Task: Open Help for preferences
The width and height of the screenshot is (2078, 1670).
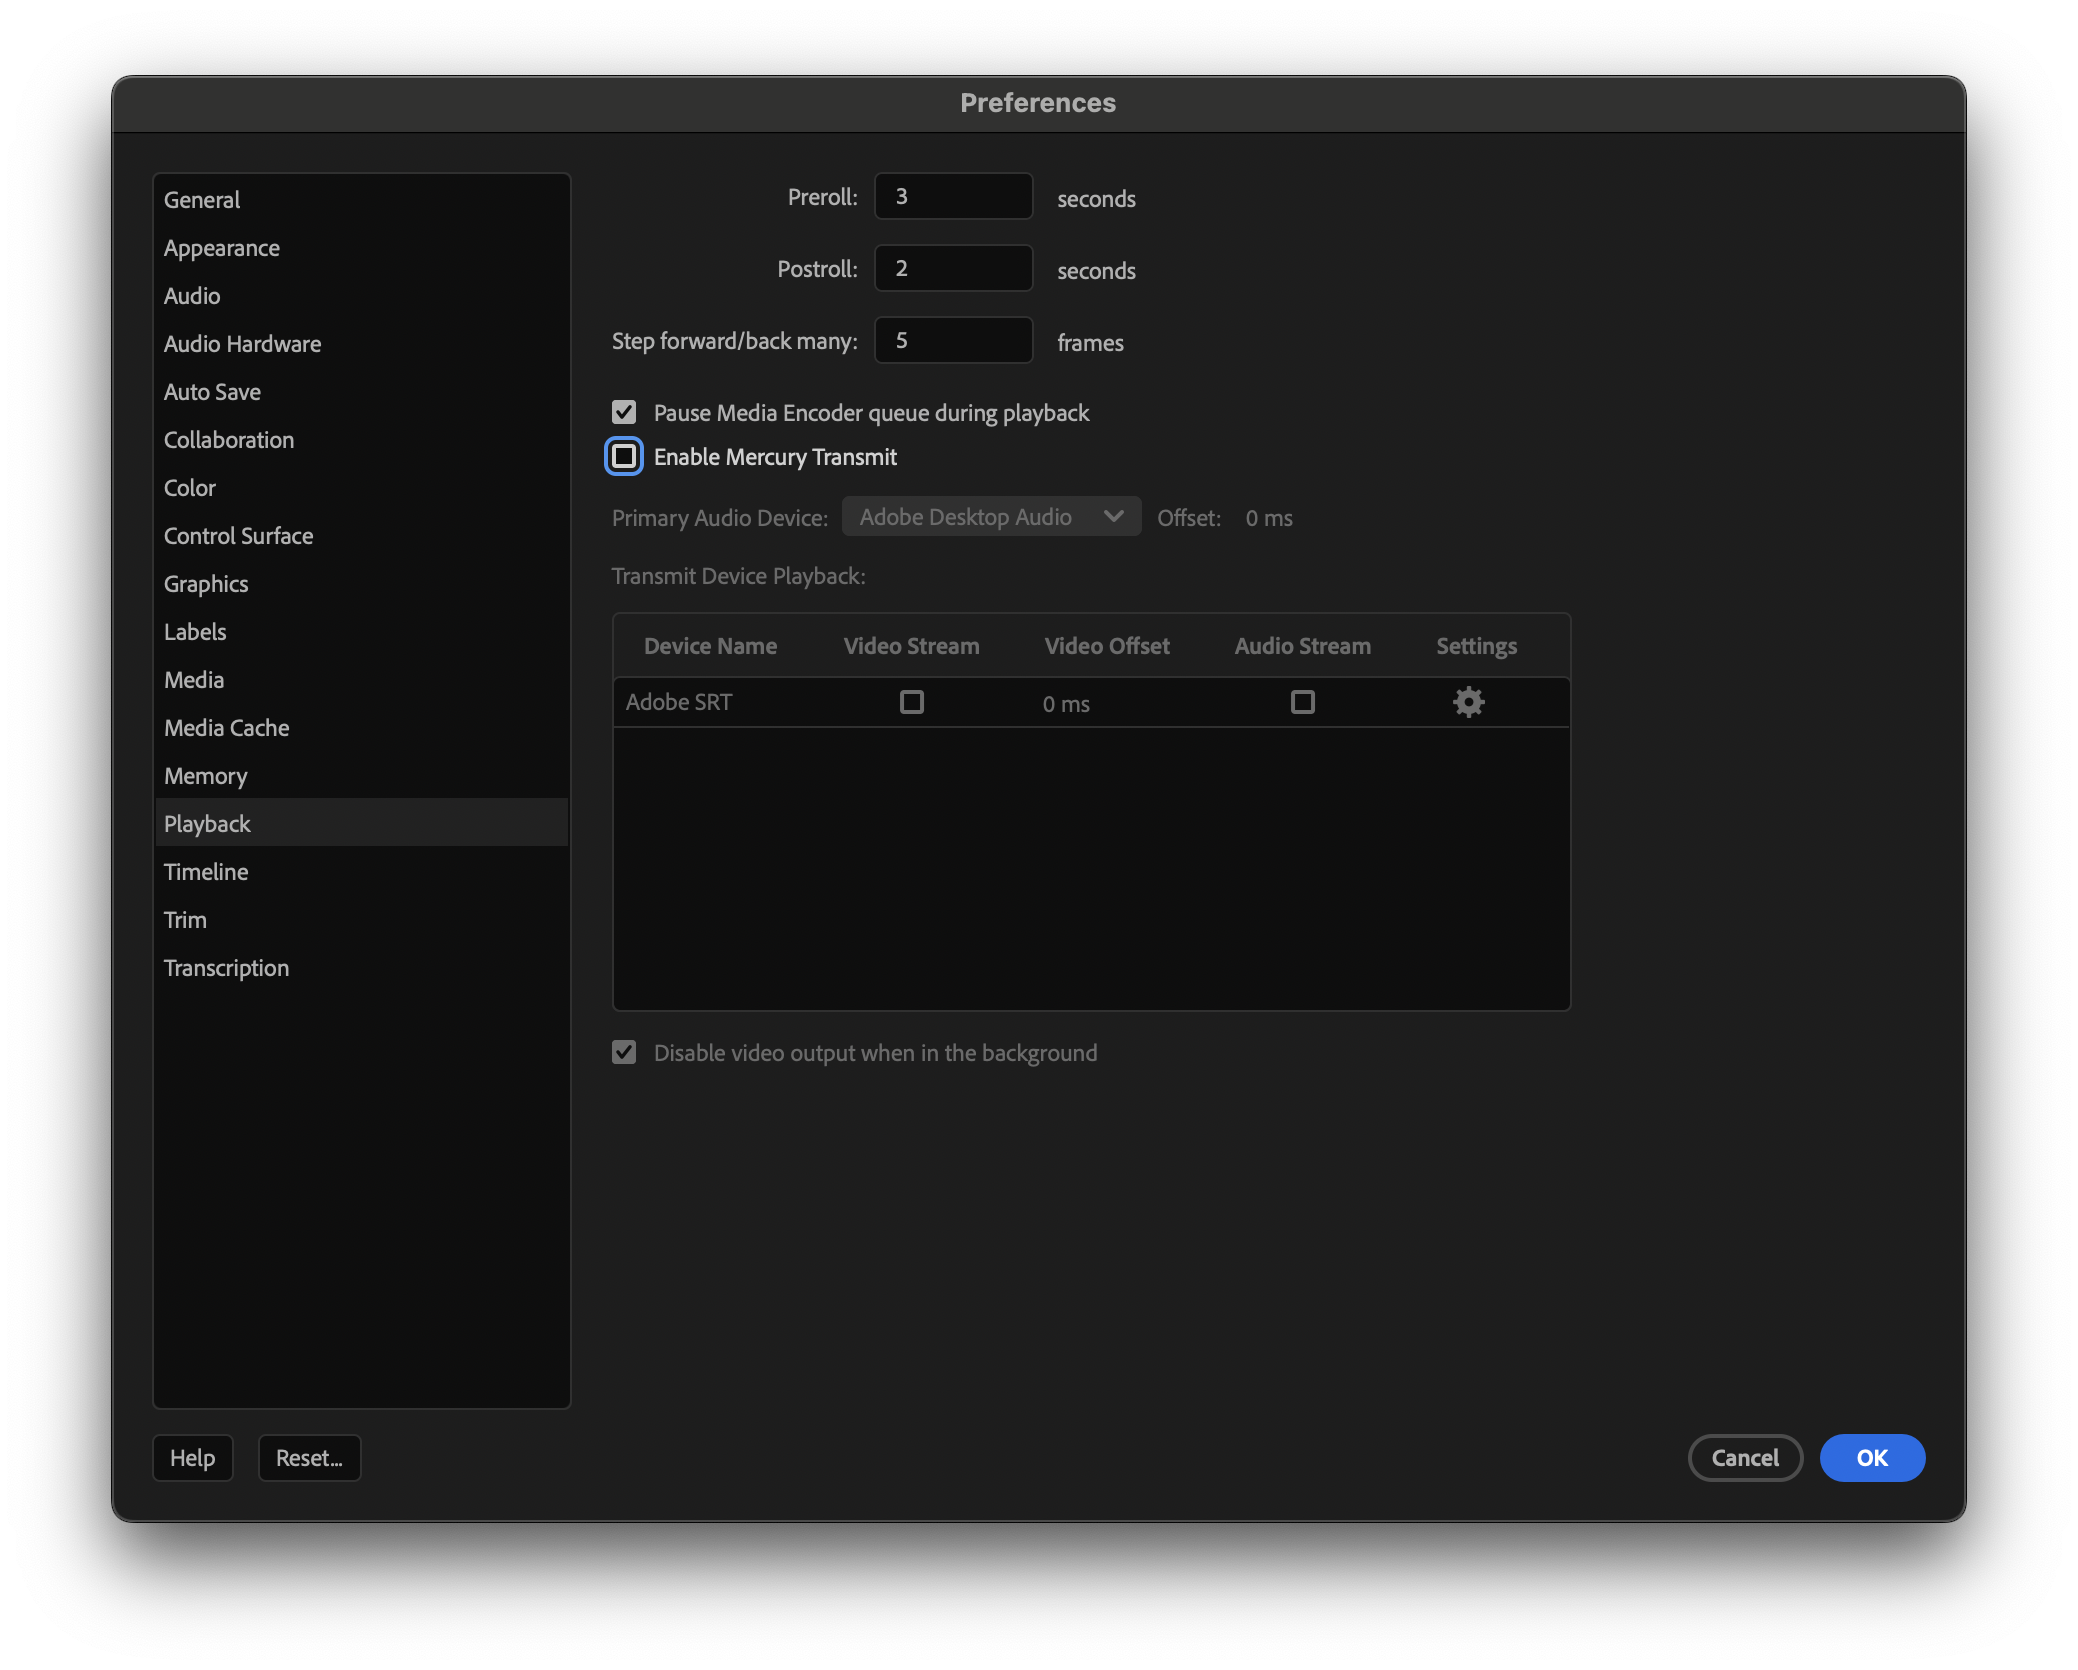Action: 192,1458
